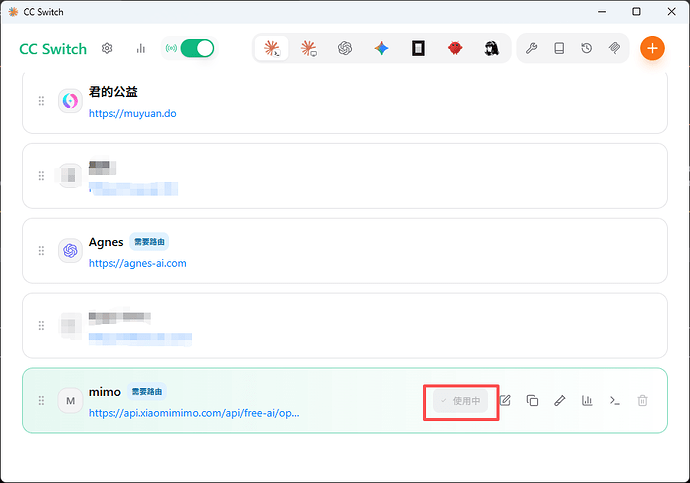Viewport: 690px width, 483px height.
Task: Click the 君的公益 provider name
Action: (113, 92)
